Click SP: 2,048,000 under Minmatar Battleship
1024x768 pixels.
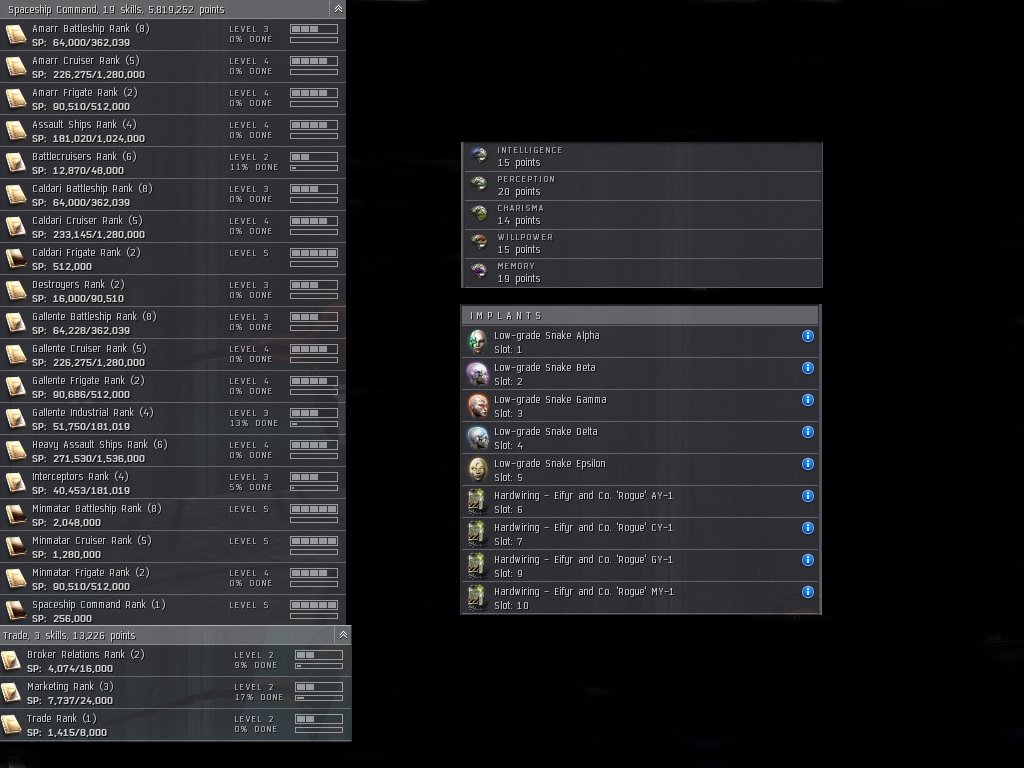click(x=66, y=522)
